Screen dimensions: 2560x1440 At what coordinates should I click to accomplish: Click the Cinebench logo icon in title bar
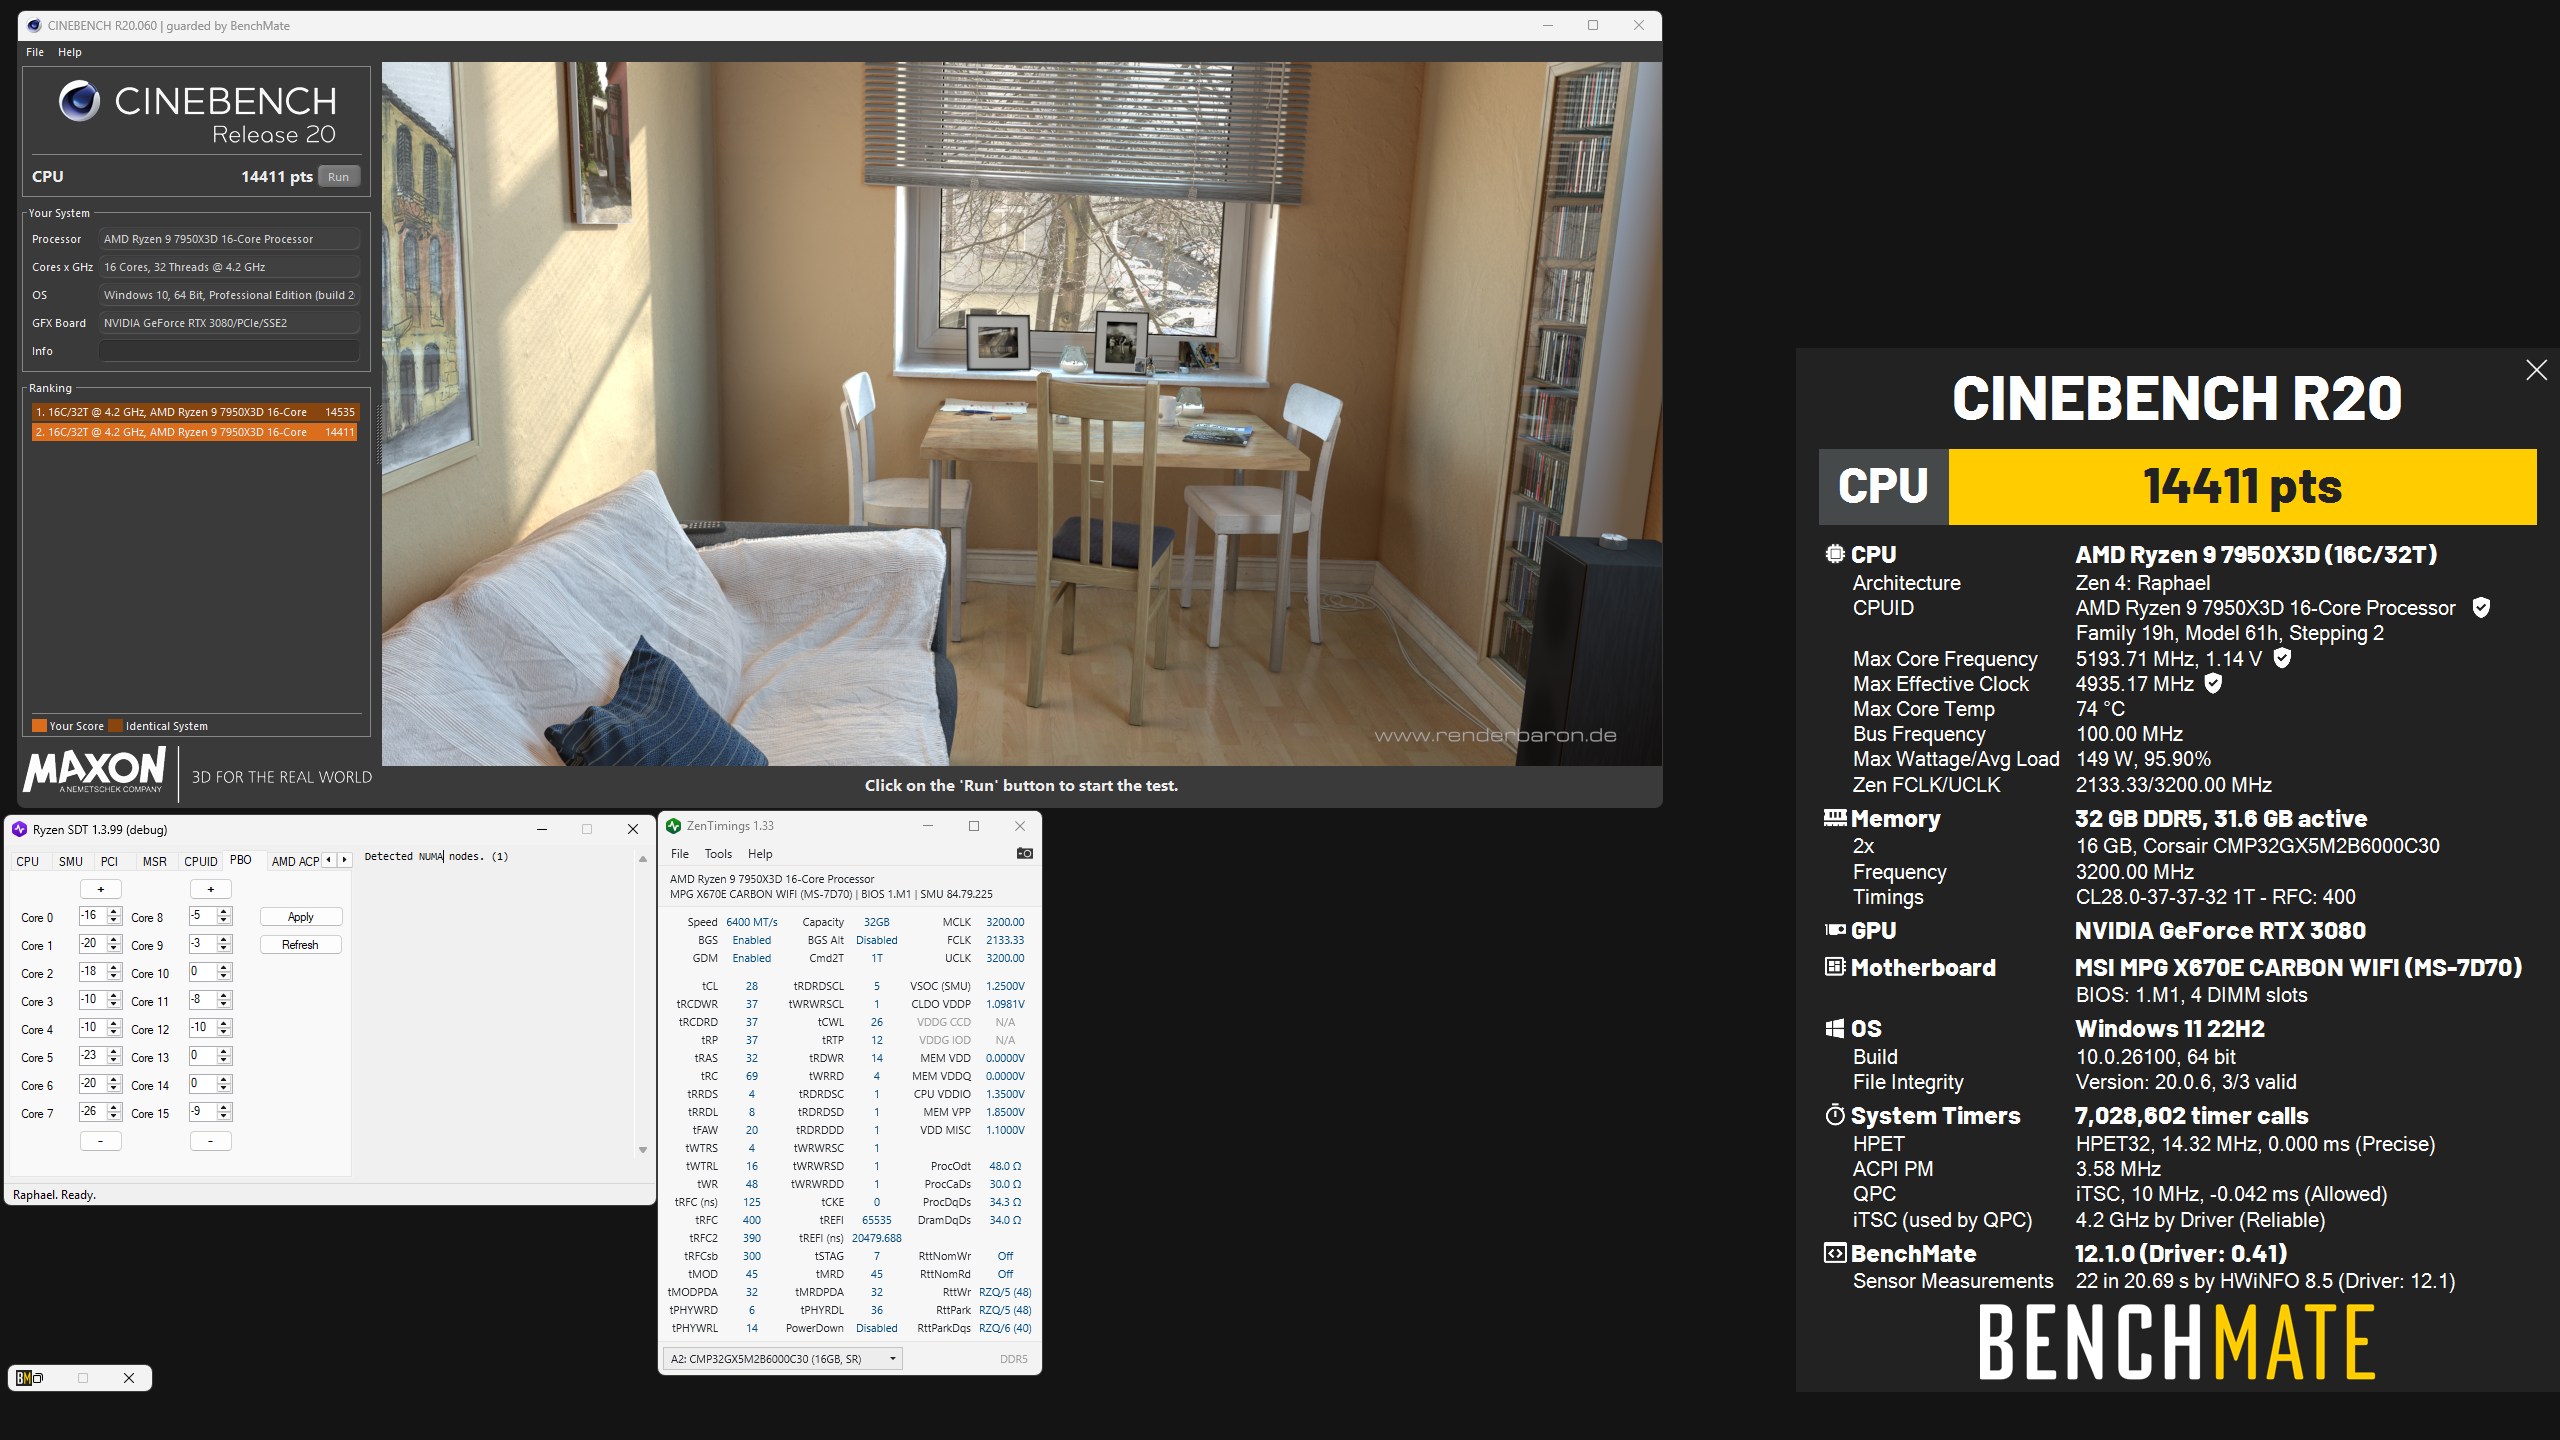pyautogui.click(x=34, y=25)
